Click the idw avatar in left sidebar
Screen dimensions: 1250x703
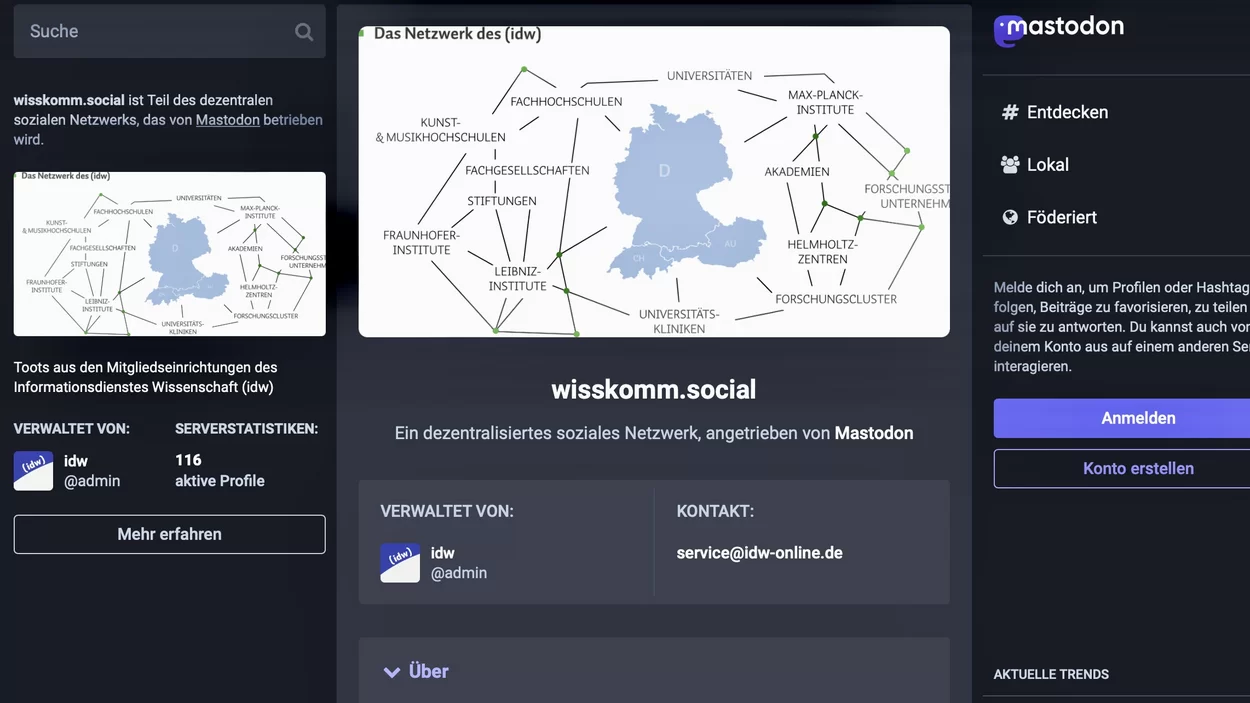coord(33,471)
